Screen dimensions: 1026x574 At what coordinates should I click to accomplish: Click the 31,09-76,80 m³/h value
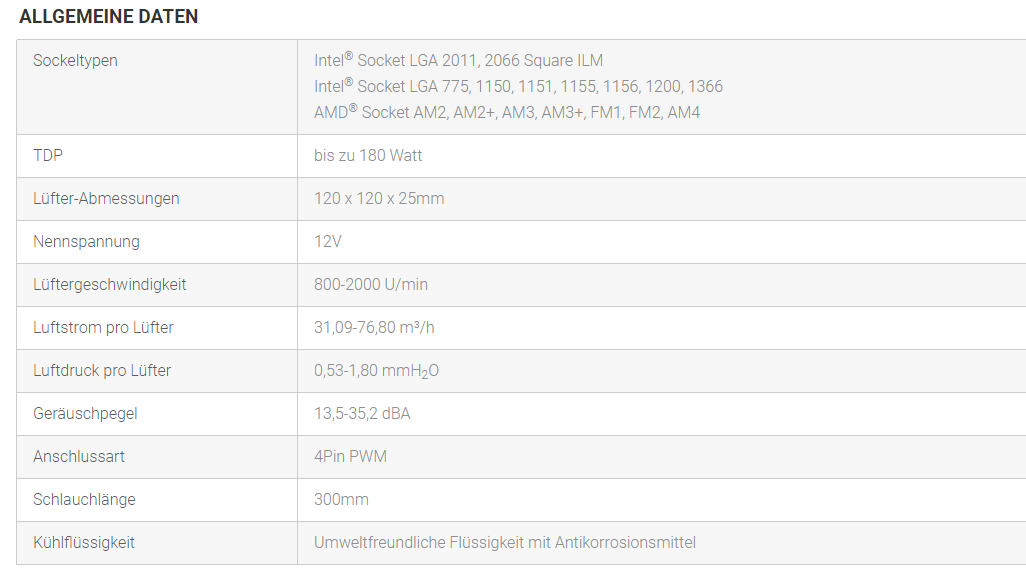(374, 327)
